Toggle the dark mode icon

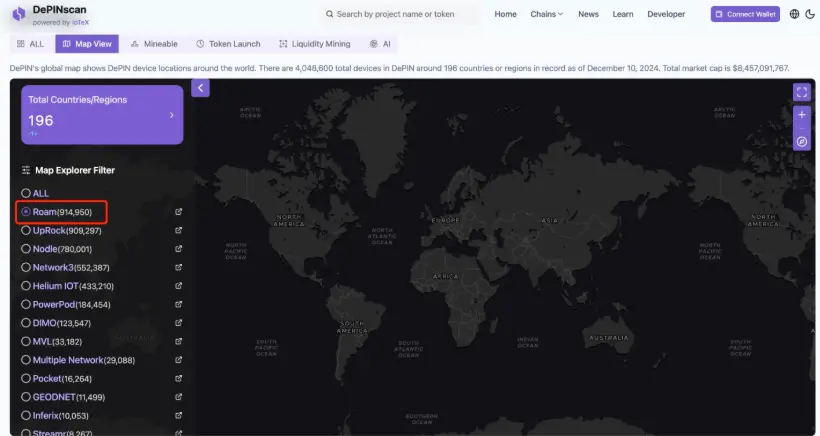(x=809, y=14)
